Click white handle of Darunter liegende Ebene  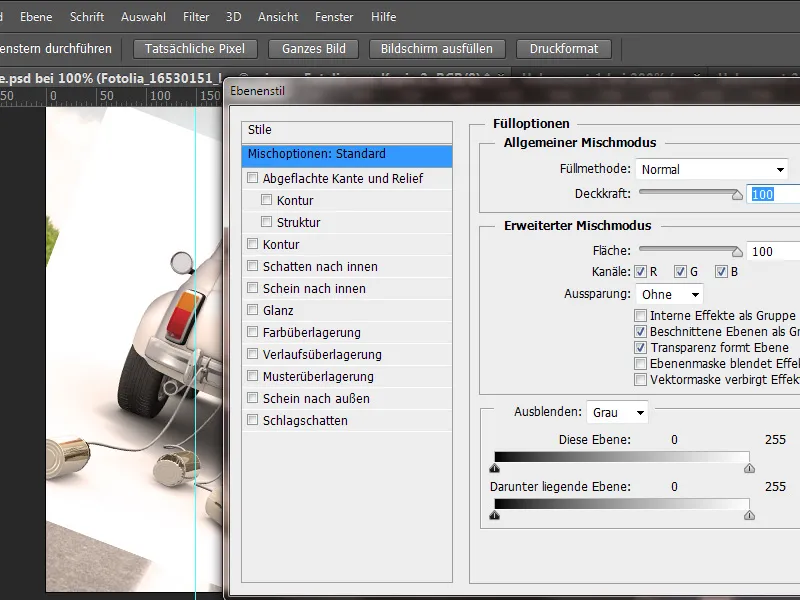[749, 515]
